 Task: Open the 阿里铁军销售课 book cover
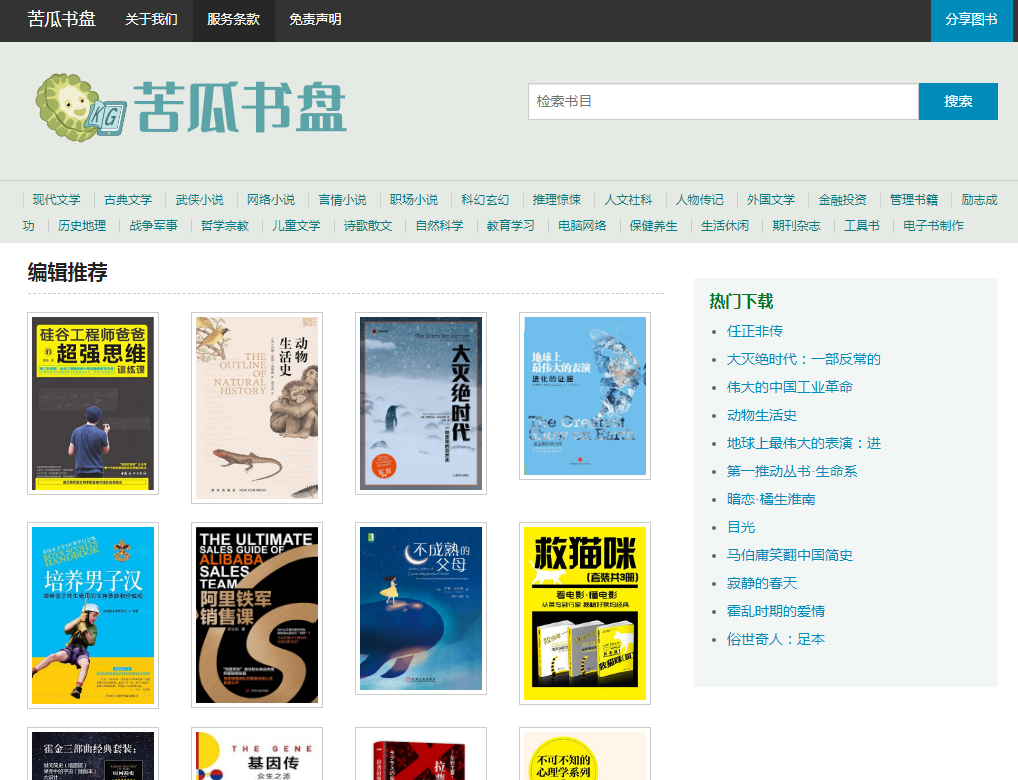(x=257, y=615)
